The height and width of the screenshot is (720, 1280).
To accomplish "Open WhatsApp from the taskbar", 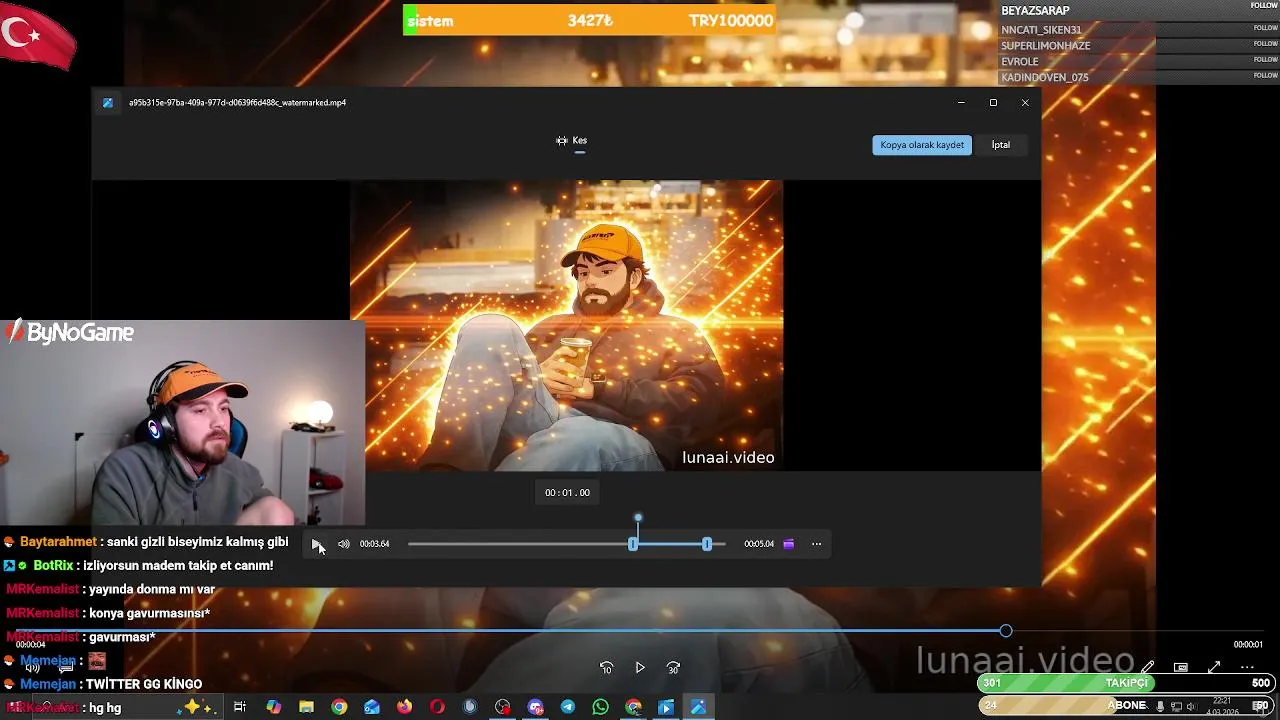I will (600, 707).
